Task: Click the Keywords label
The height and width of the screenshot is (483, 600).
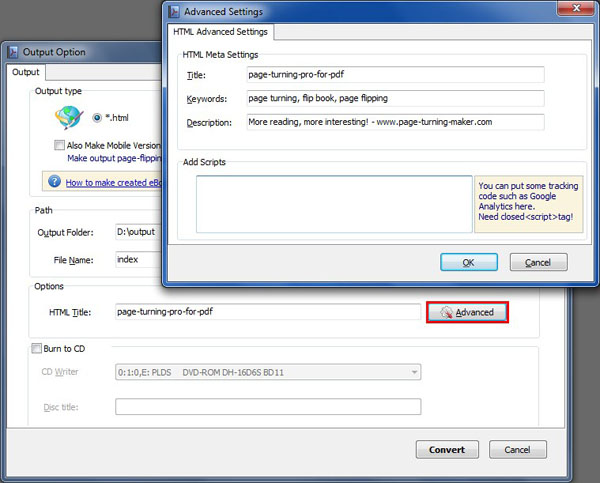Action: [207, 99]
